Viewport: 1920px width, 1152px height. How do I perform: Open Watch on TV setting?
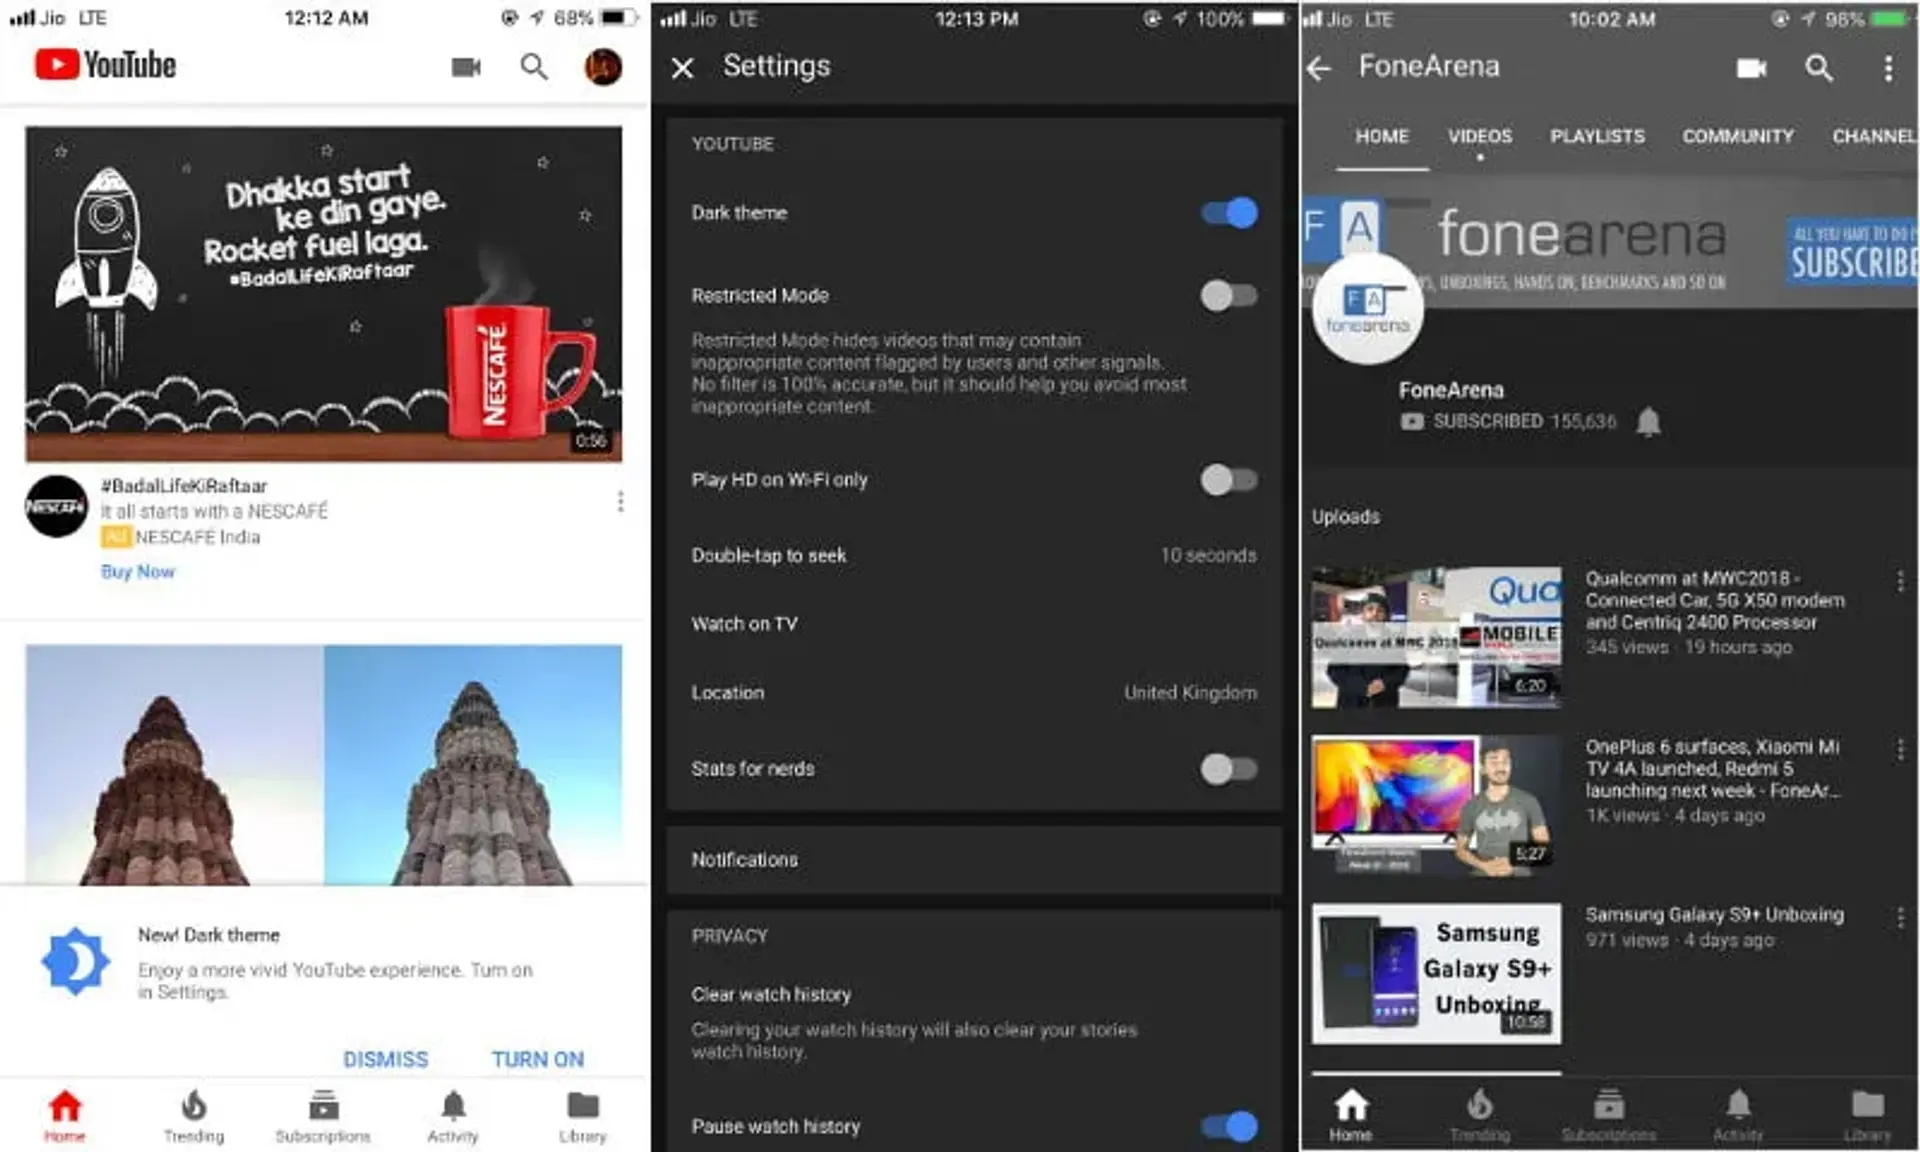coord(974,624)
